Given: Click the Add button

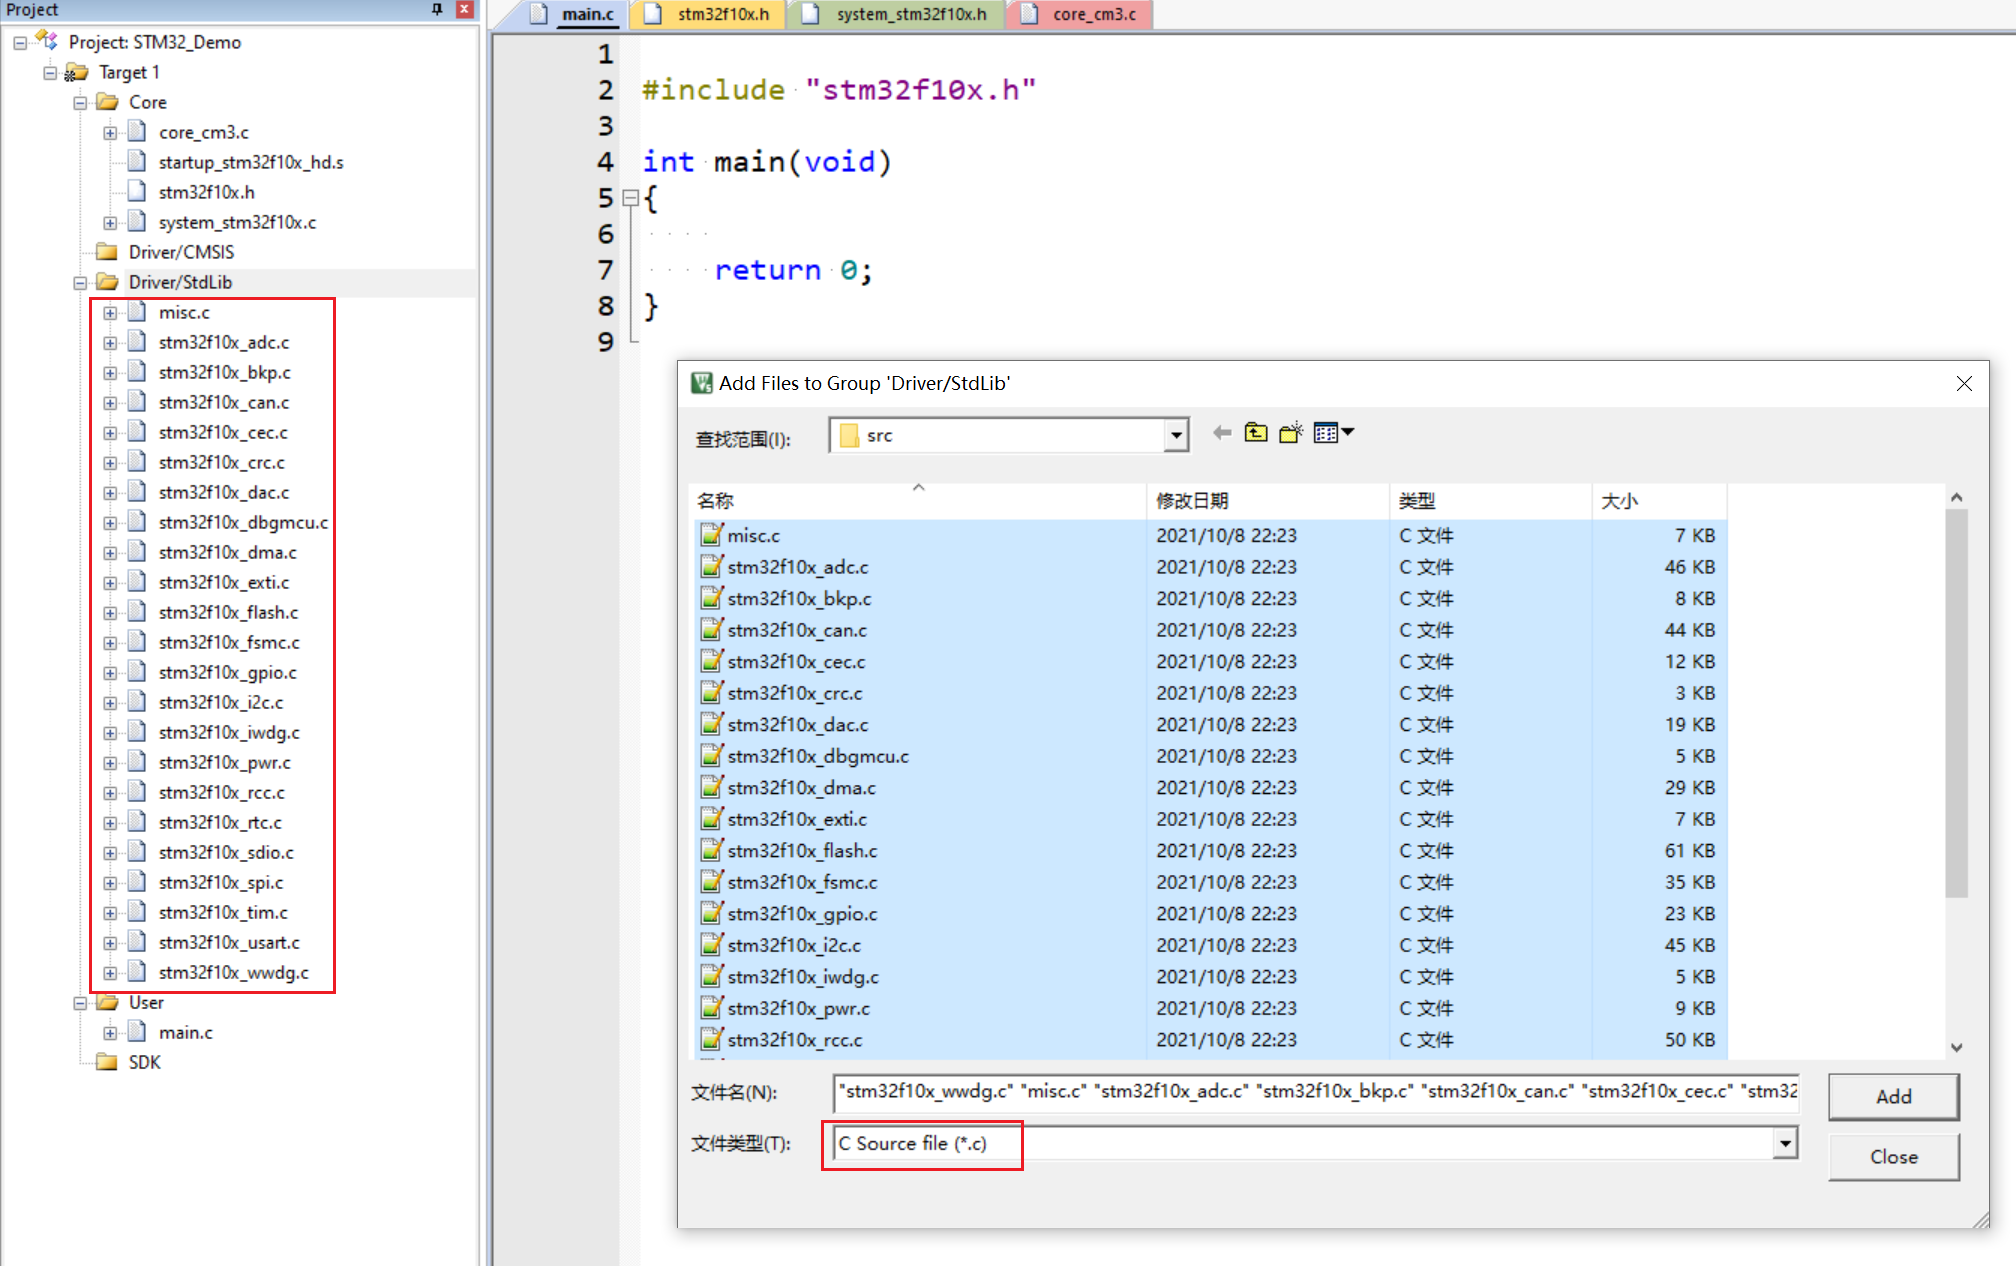Looking at the screenshot, I should coord(1892,1096).
